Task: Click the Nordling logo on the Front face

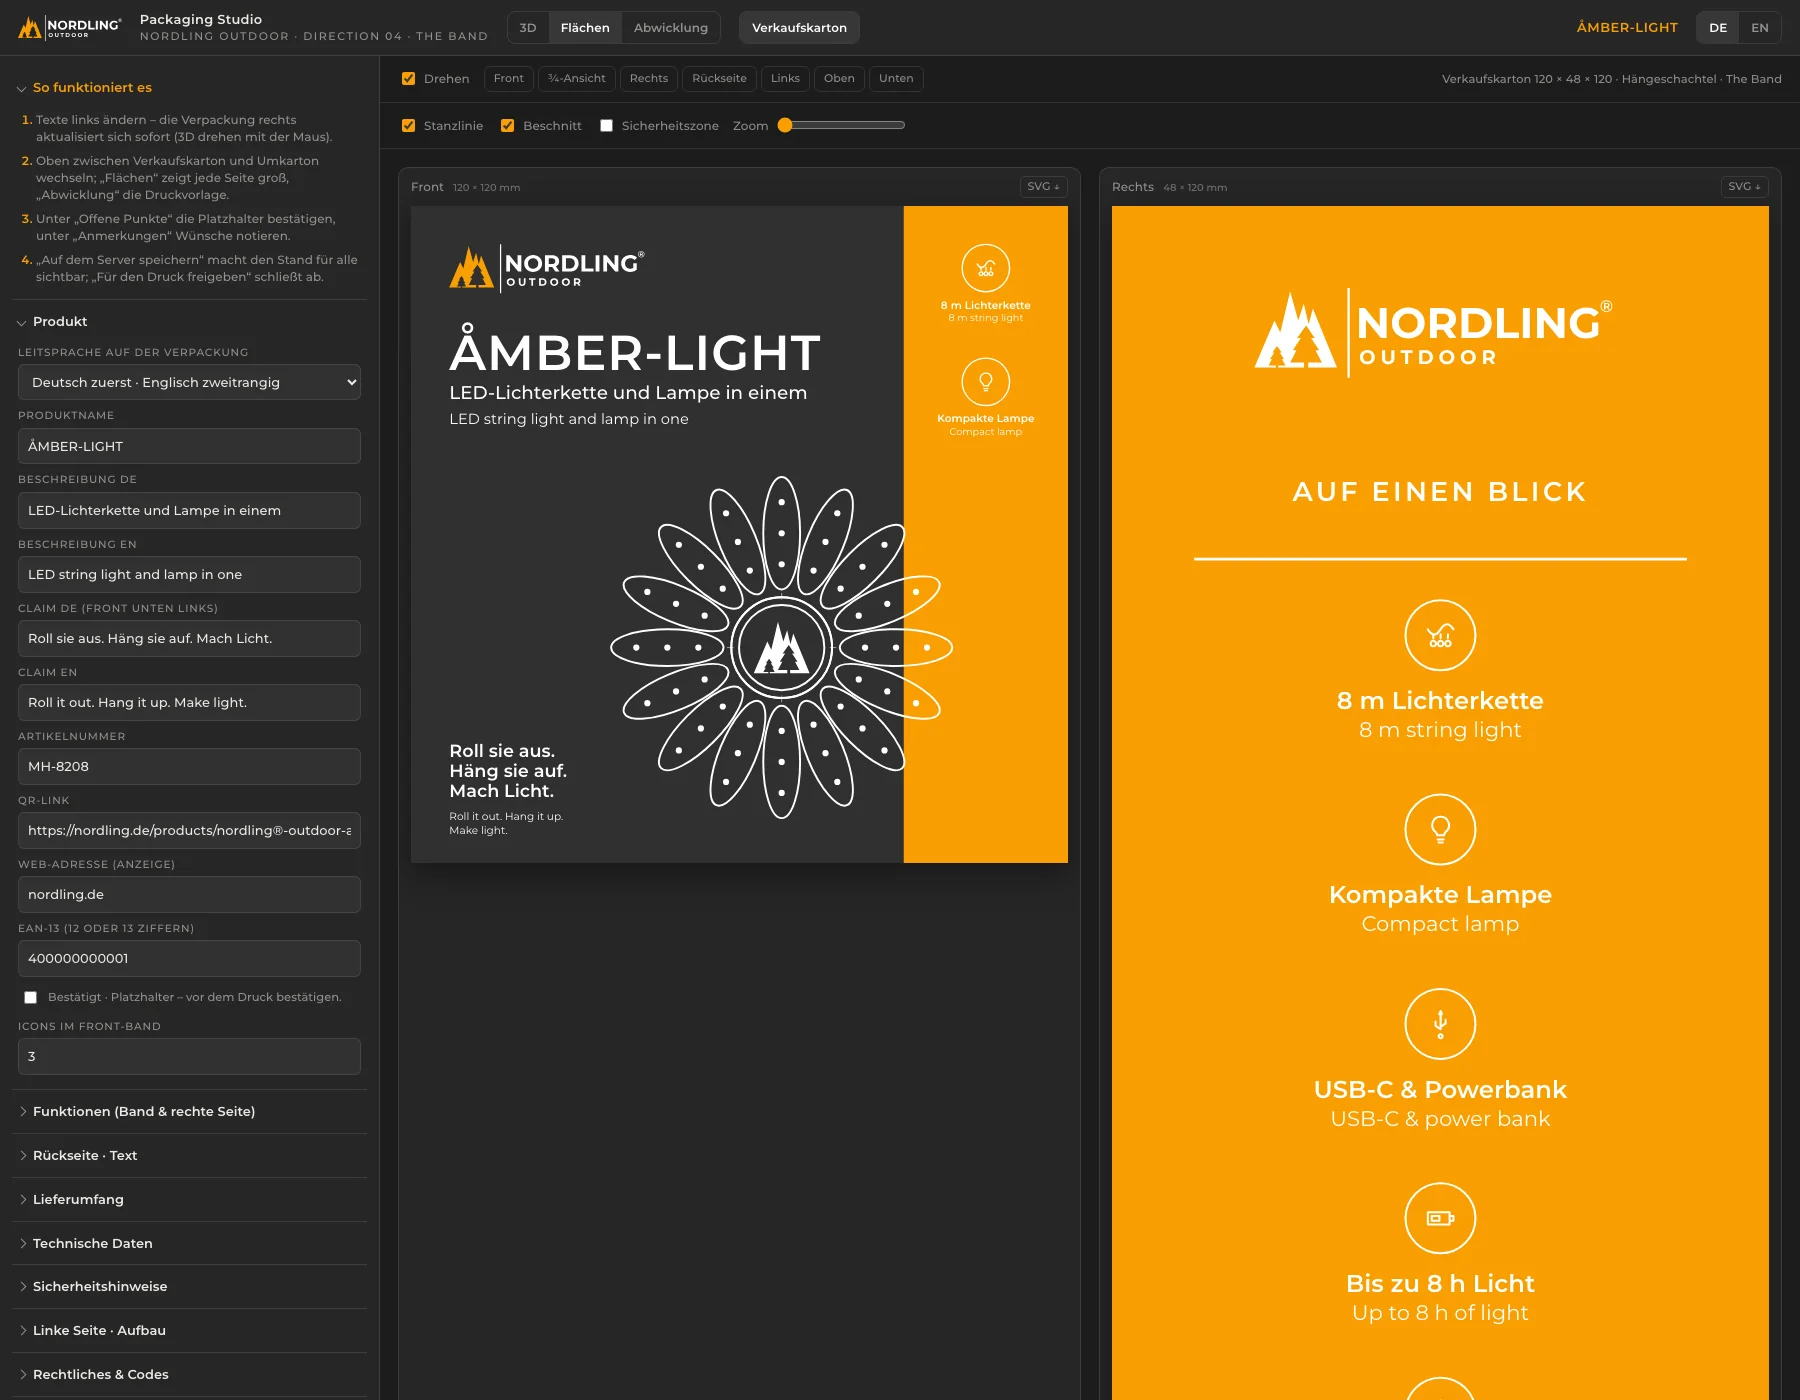Action: click(547, 268)
